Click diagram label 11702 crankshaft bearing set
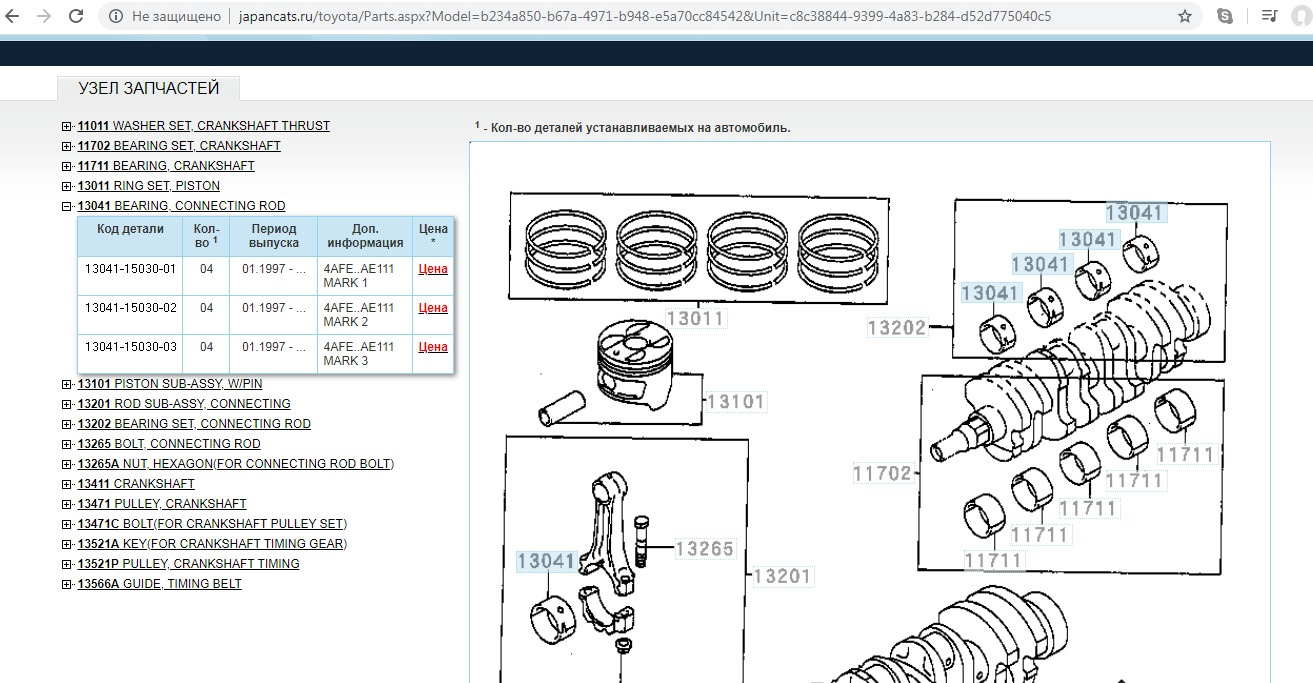This screenshot has height=683, width=1313. [x=883, y=473]
